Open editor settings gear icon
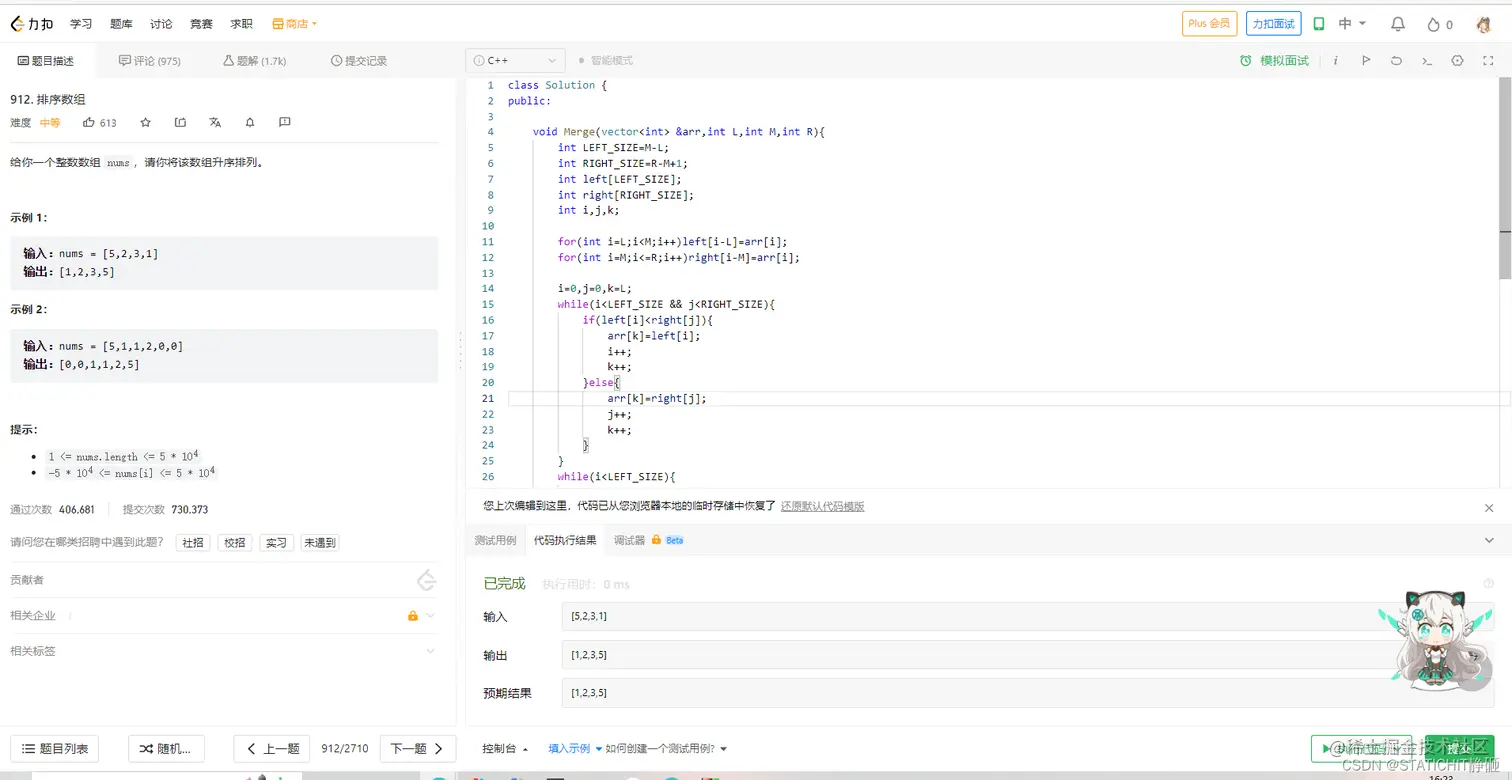 [1457, 61]
